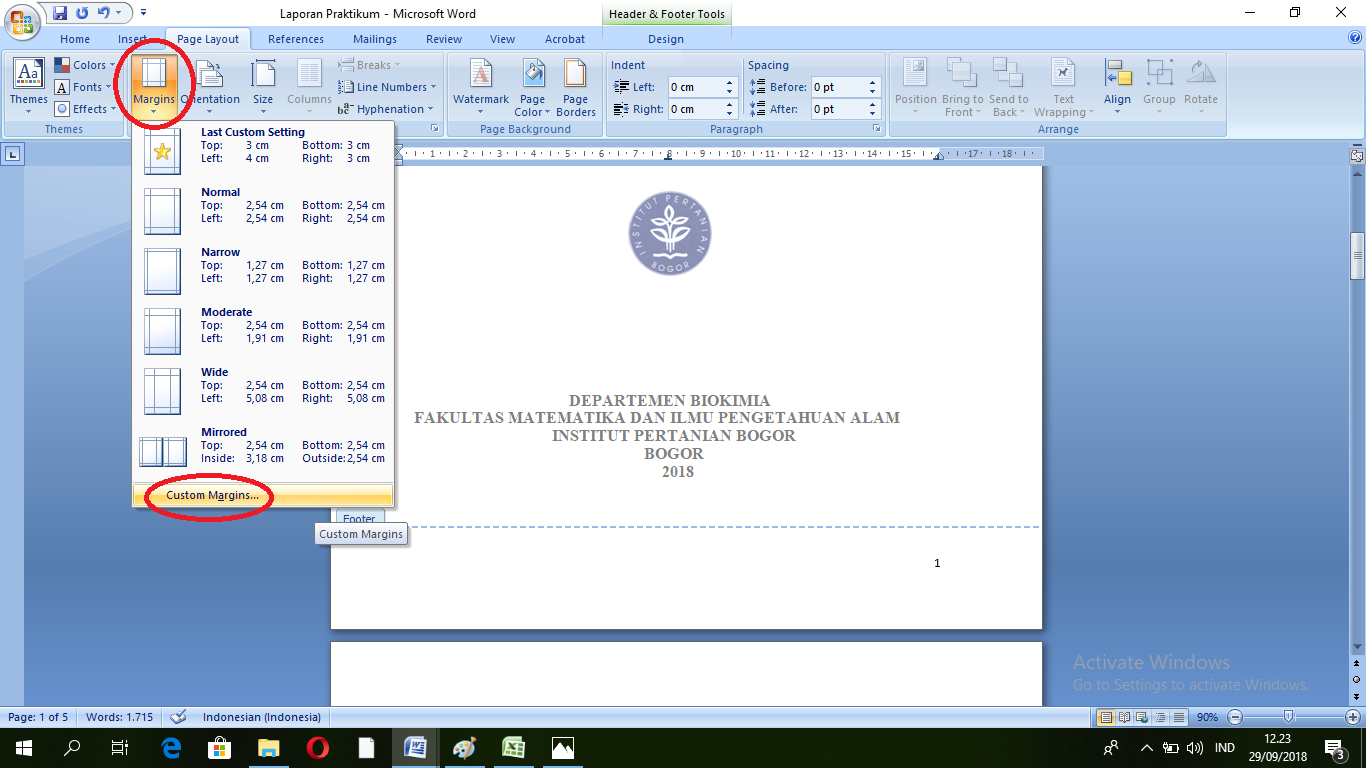The image size is (1366, 768).
Task: Click Indonesian language status button
Action: tap(262, 717)
